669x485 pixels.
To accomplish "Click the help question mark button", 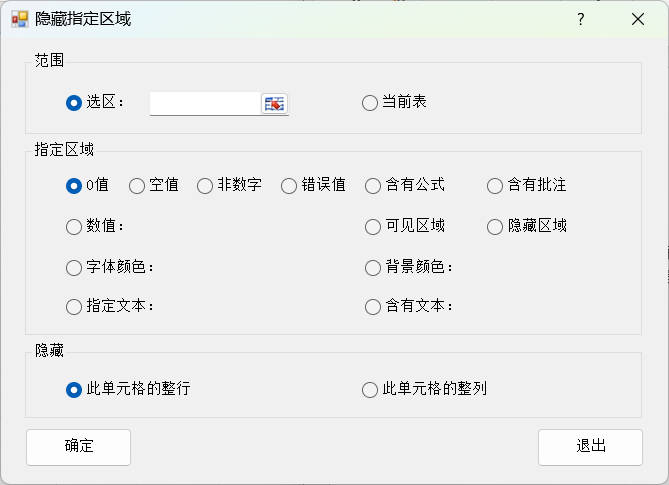I will (581, 19).
